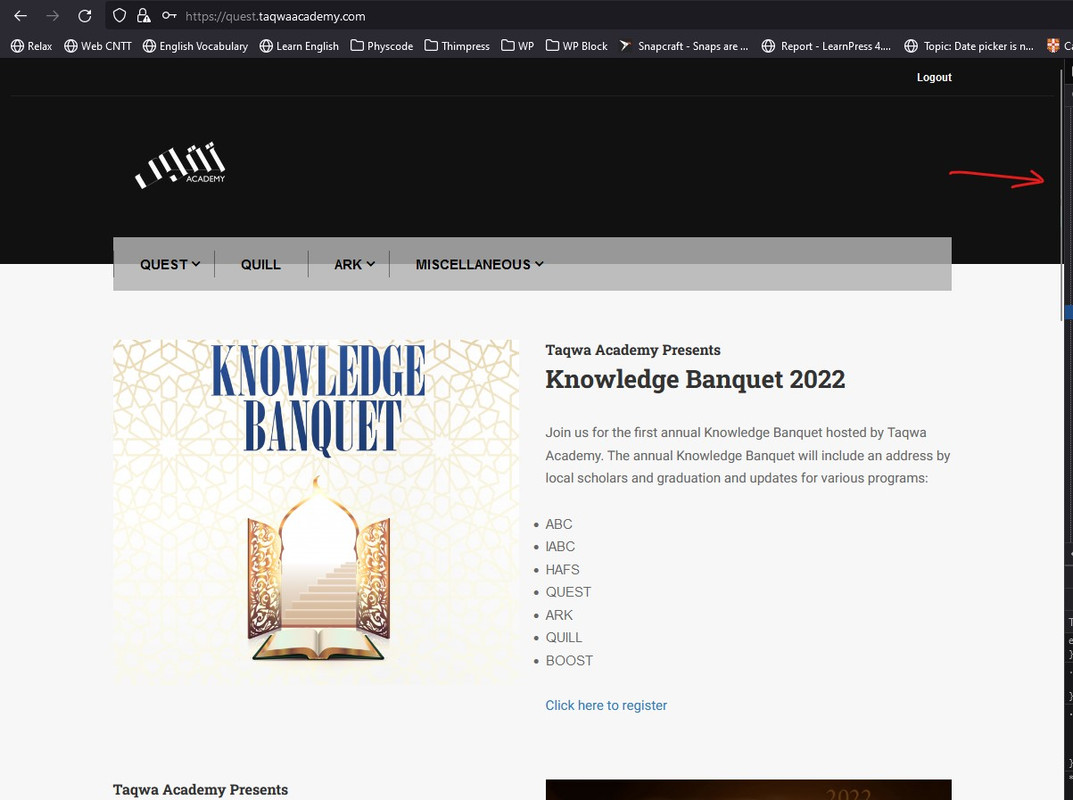Click the Knowledge Banquet poster image
This screenshot has height=800, width=1073.
coord(316,512)
